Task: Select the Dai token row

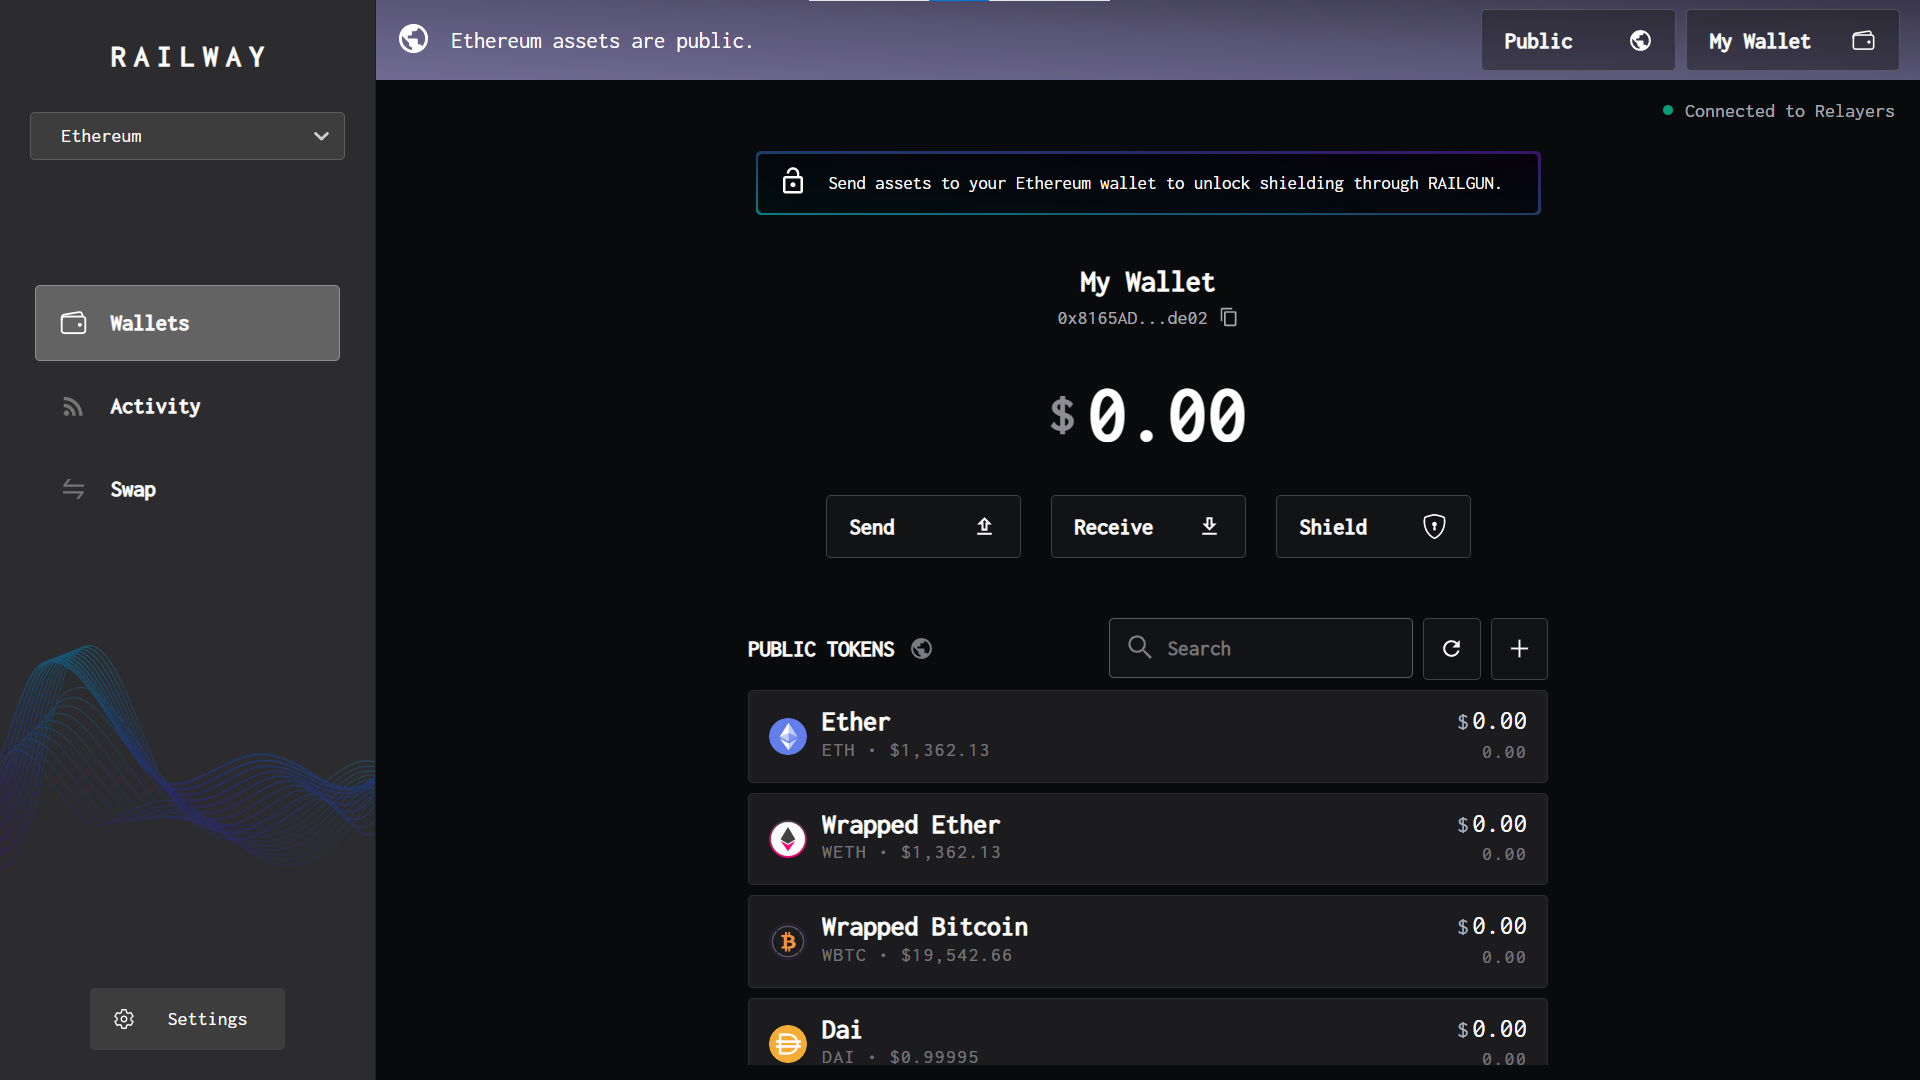Action: (1147, 1032)
